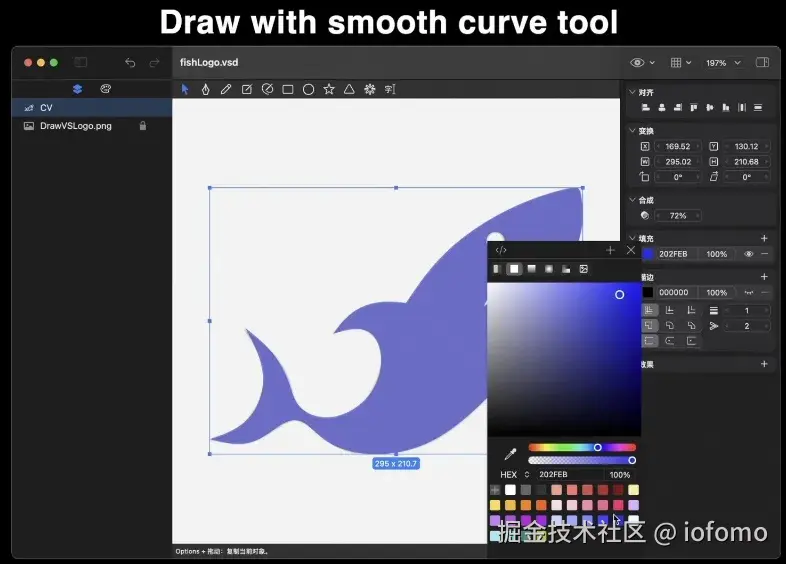The width and height of the screenshot is (786, 564).
Task: Edit the 72% opacity field
Action: (x=678, y=216)
